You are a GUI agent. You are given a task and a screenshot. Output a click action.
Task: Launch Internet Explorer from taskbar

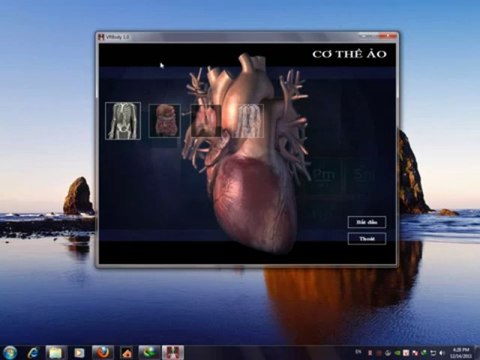click(x=33, y=353)
